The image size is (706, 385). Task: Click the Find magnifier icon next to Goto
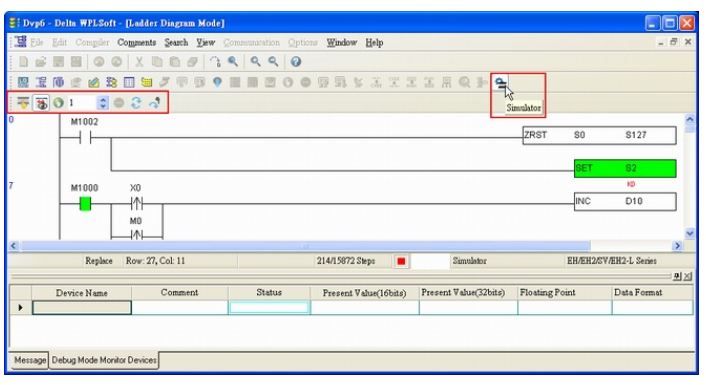(233, 62)
